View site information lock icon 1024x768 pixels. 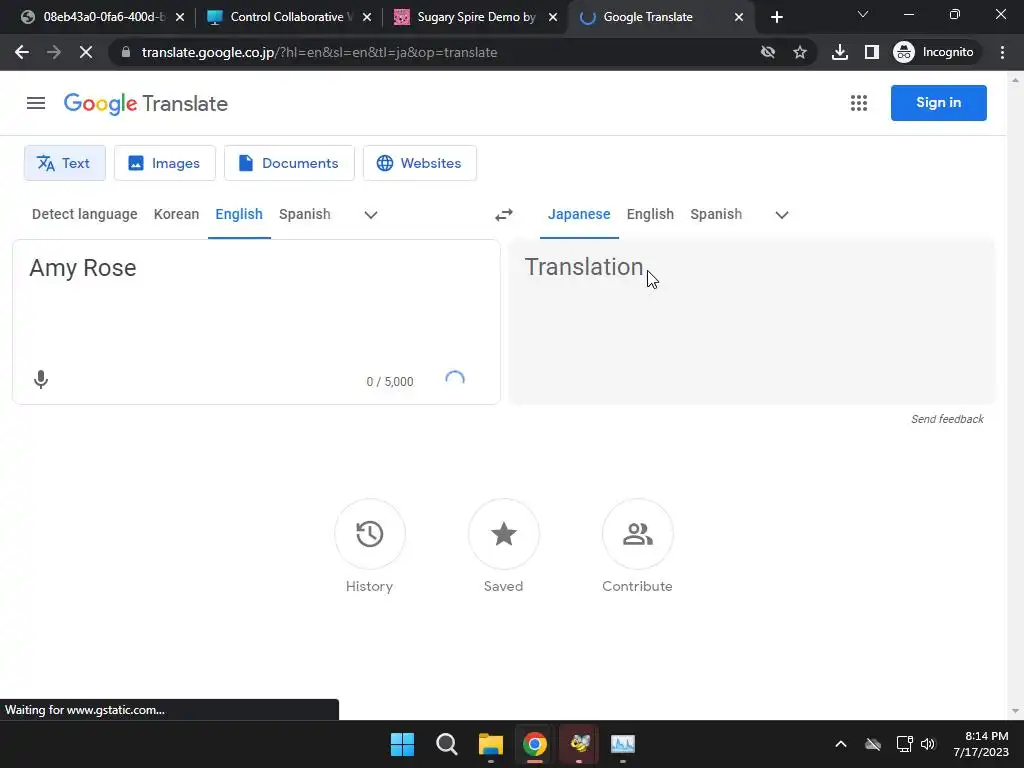(x=126, y=52)
